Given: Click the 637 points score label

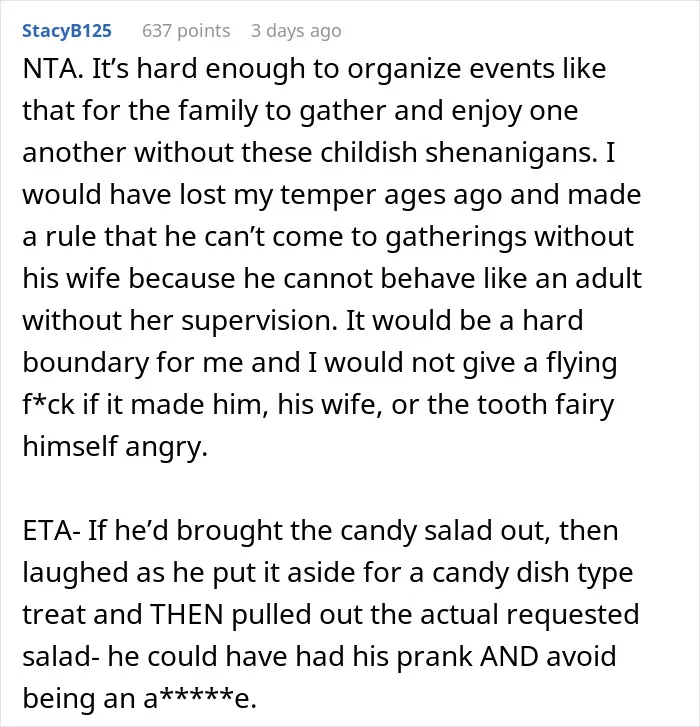Looking at the screenshot, I should (186, 31).
